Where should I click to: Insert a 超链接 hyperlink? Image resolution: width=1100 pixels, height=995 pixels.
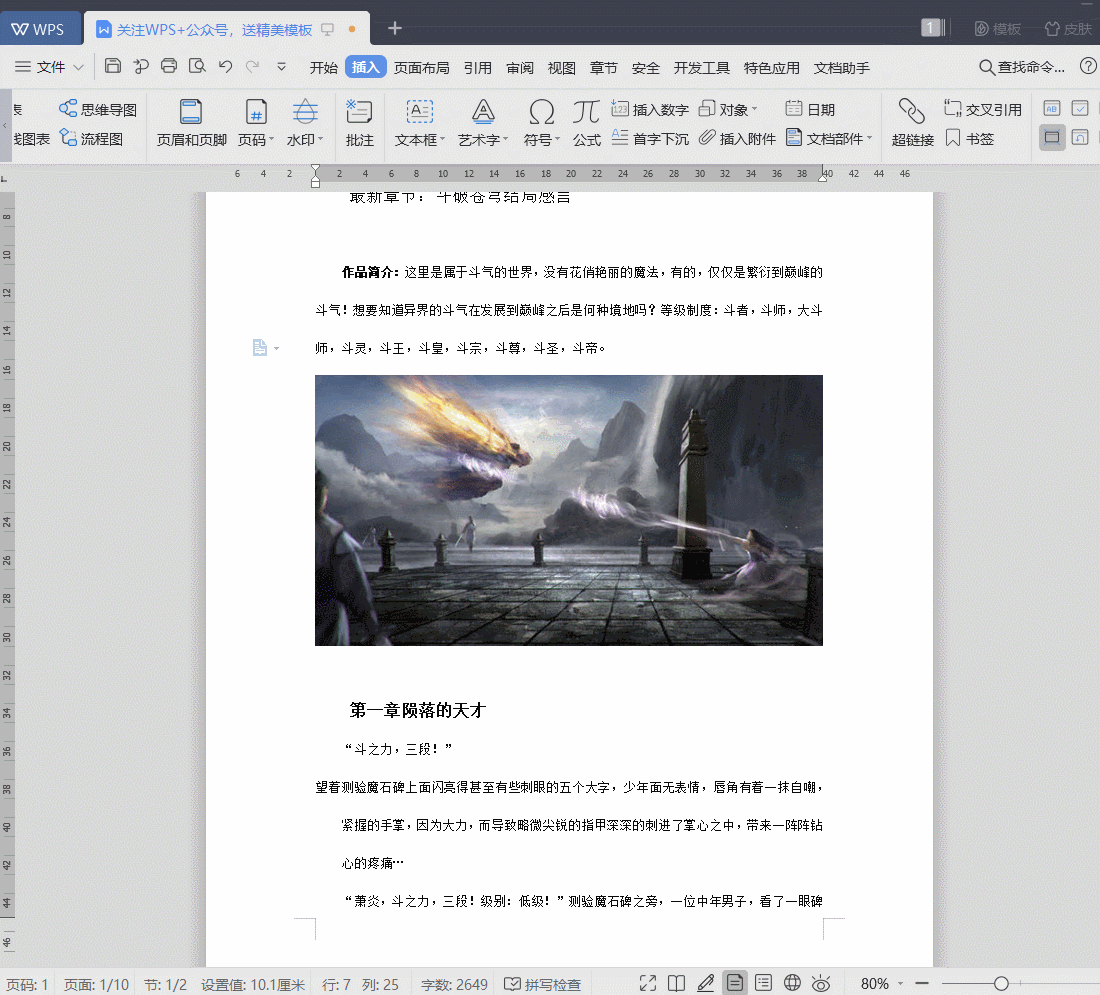[912, 123]
